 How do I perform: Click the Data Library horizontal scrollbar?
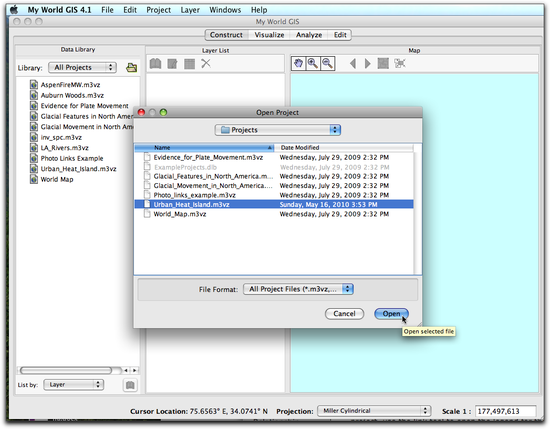[x=66, y=370]
